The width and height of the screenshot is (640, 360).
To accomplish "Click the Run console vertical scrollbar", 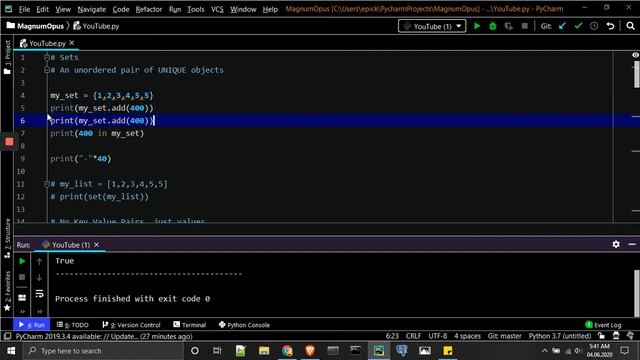I will click(x=636, y=293).
